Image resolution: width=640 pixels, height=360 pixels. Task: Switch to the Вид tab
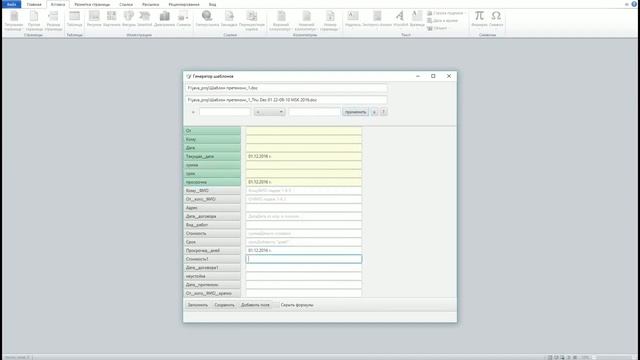[212, 4]
